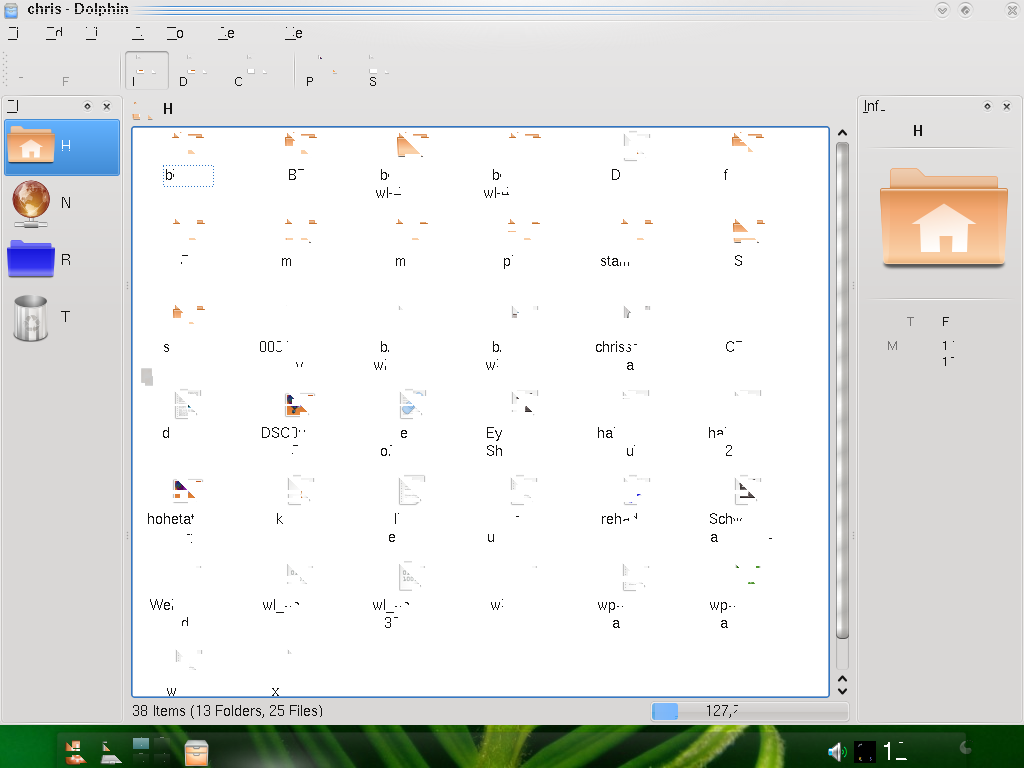1024x768 pixels.
Task: Click the volume speaker tray icon
Action: pos(836,751)
